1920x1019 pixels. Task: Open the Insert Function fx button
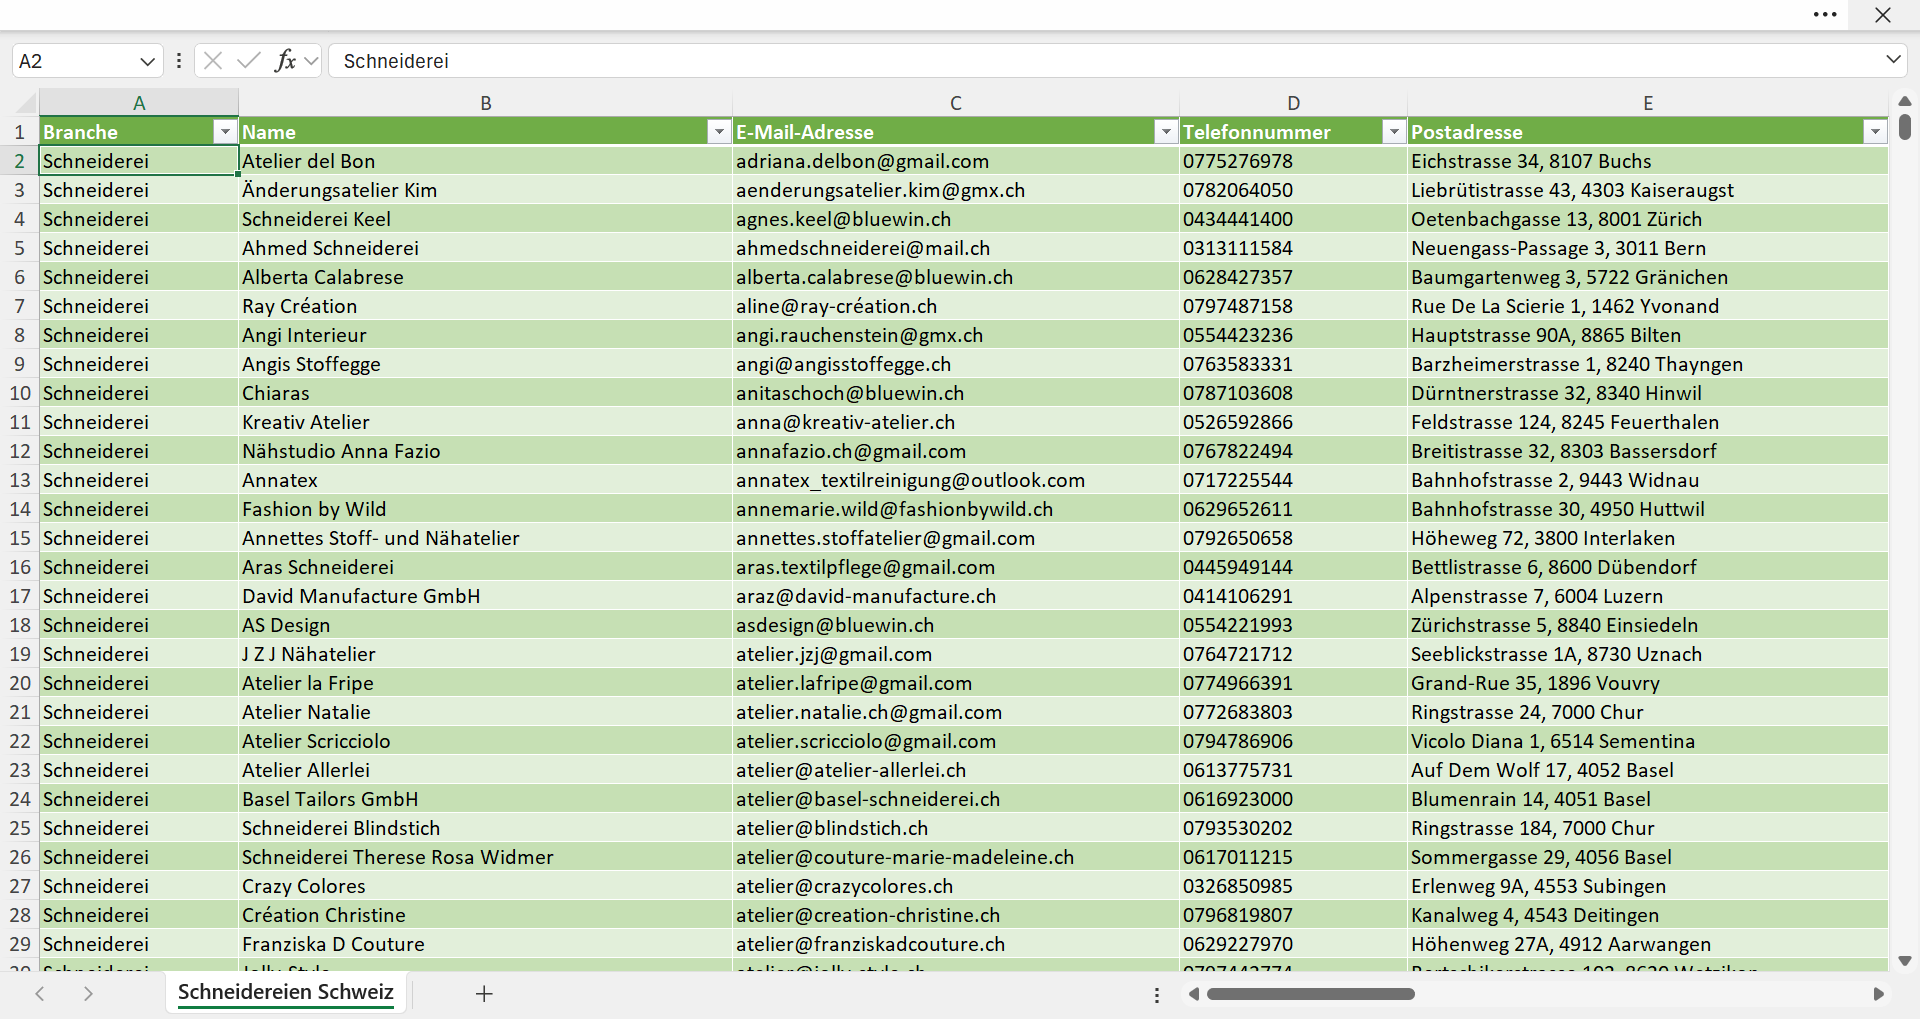285,61
